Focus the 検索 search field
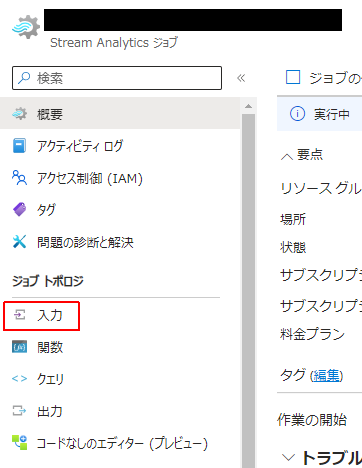Viewport: 362px width, 468px height. [x=117, y=78]
